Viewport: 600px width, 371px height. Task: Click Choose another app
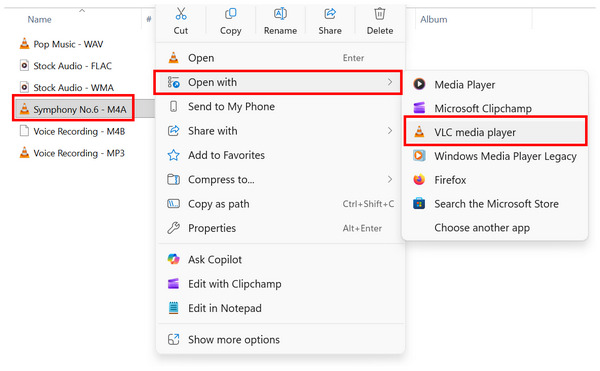(x=495, y=228)
